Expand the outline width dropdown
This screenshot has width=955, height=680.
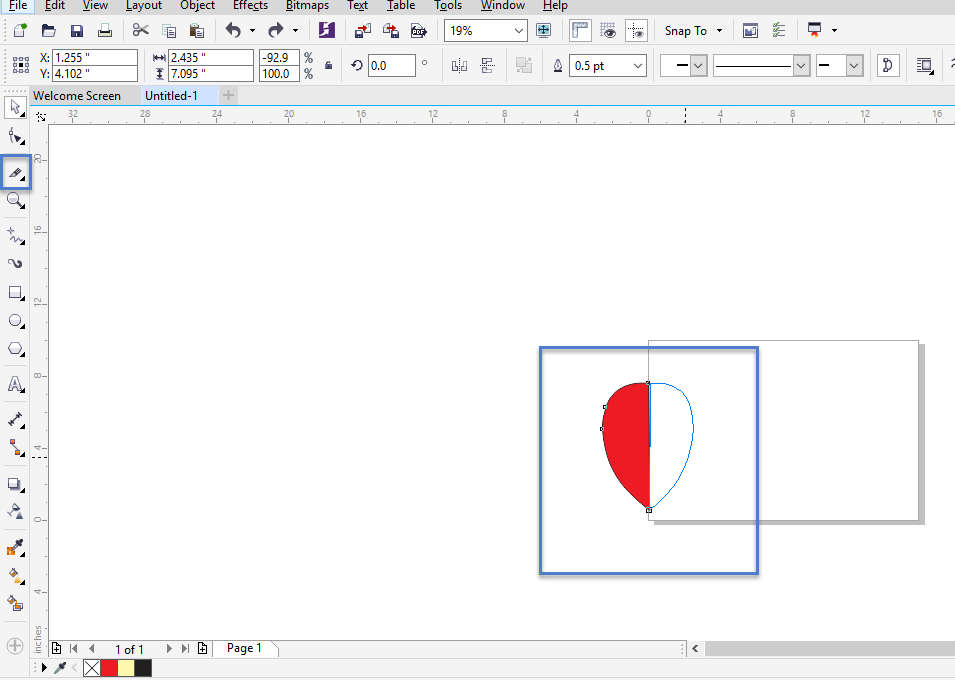636,65
